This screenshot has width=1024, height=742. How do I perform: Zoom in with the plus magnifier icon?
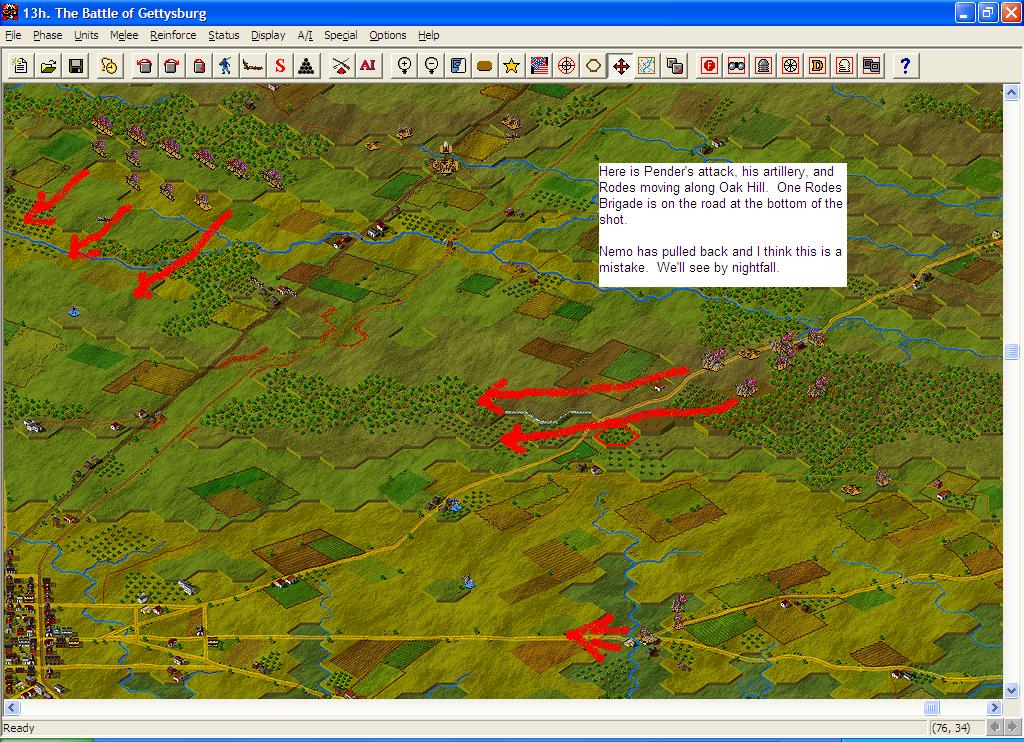click(x=404, y=65)
